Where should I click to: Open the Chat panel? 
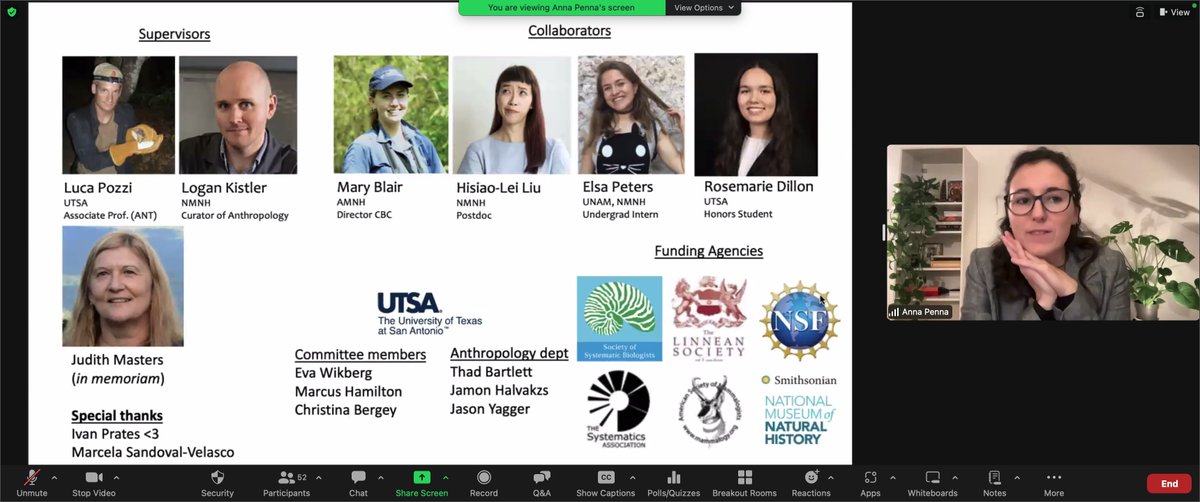click(358, 482)
